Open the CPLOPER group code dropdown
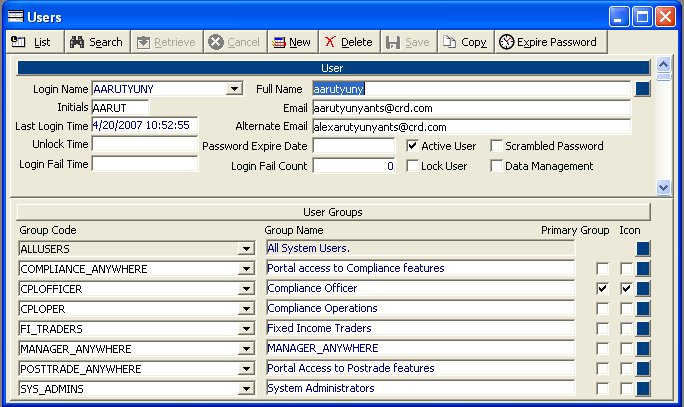Image resolution: width=684 pixels, height=407 pixels. coord(246,309)
